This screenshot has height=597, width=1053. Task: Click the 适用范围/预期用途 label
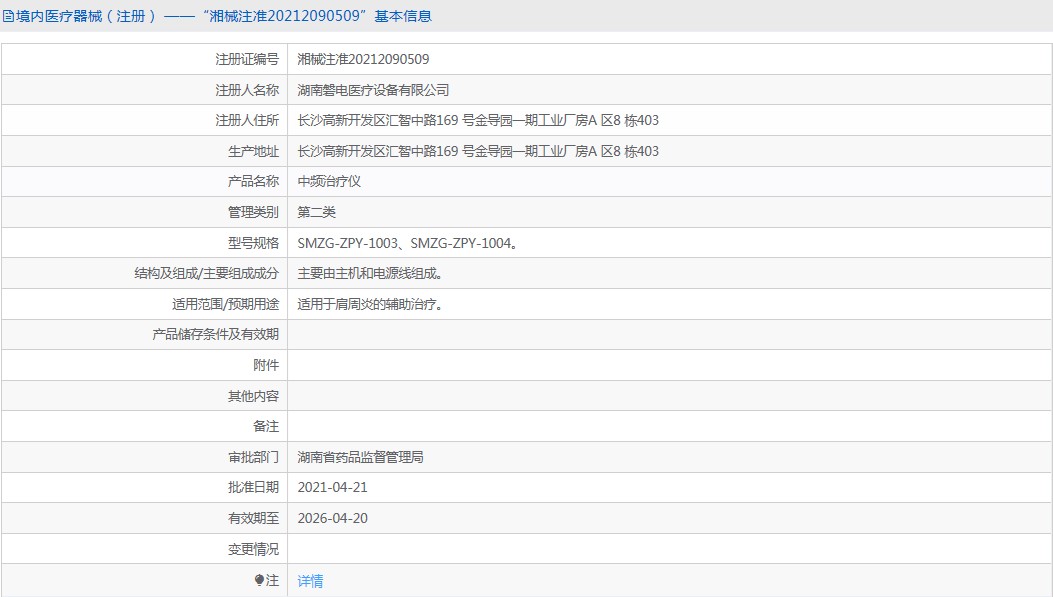coord(226,304)
